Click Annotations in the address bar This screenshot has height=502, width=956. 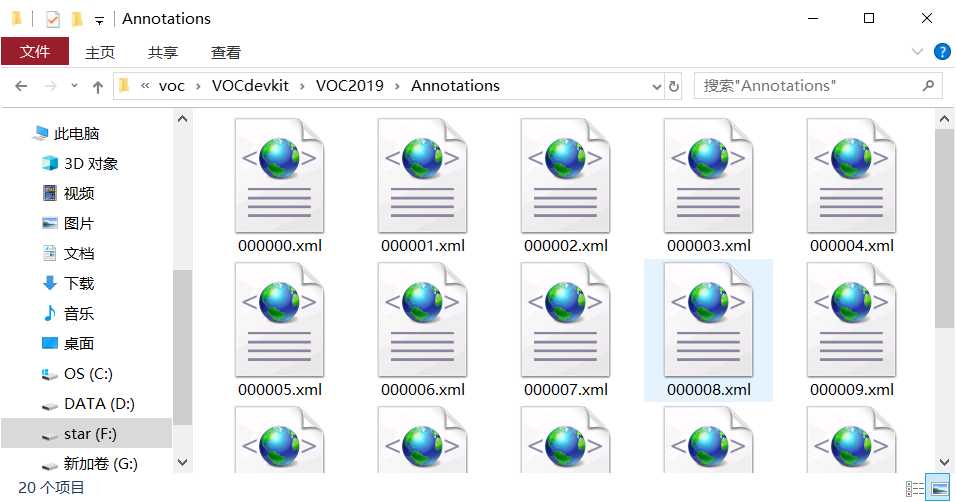pyautogui.click(x=455, y=86)
